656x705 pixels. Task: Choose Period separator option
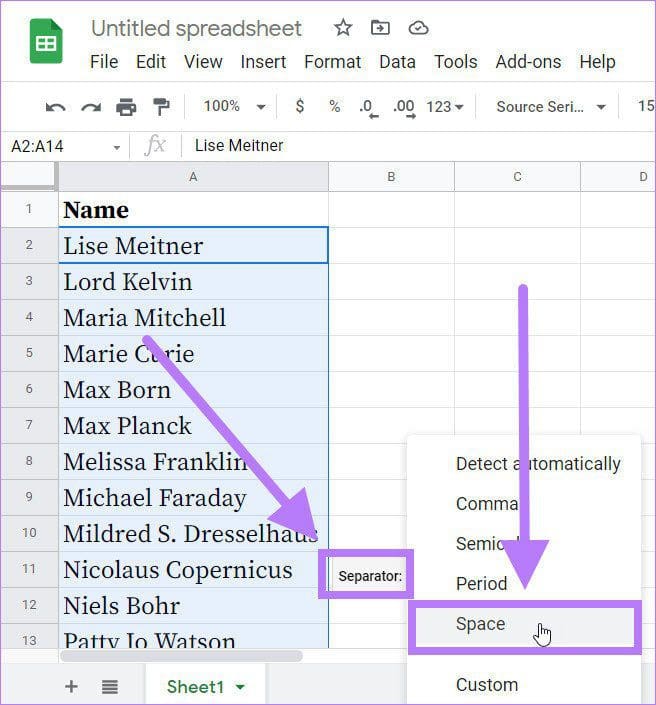pyautogui.click(x=524, y=584)
